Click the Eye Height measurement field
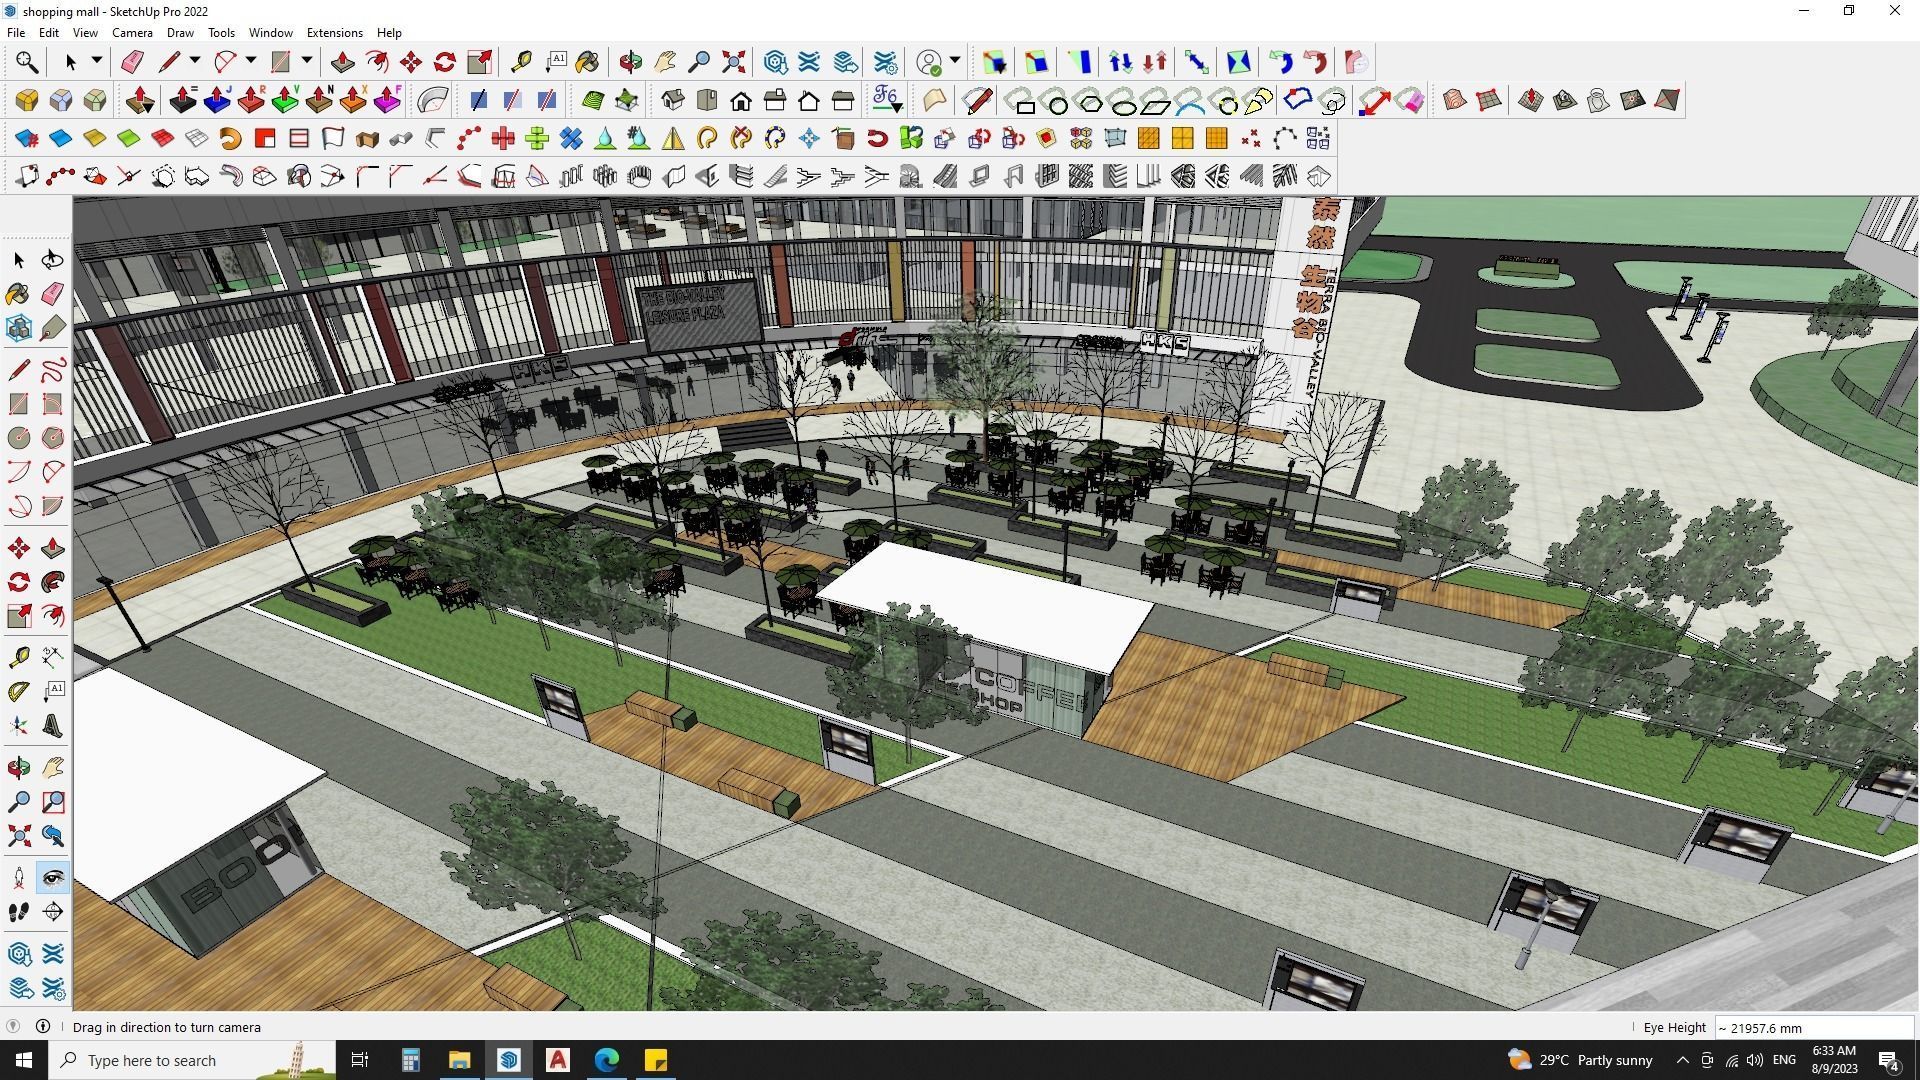Screen dimensions: 1920x1080 [1812, 1027]
